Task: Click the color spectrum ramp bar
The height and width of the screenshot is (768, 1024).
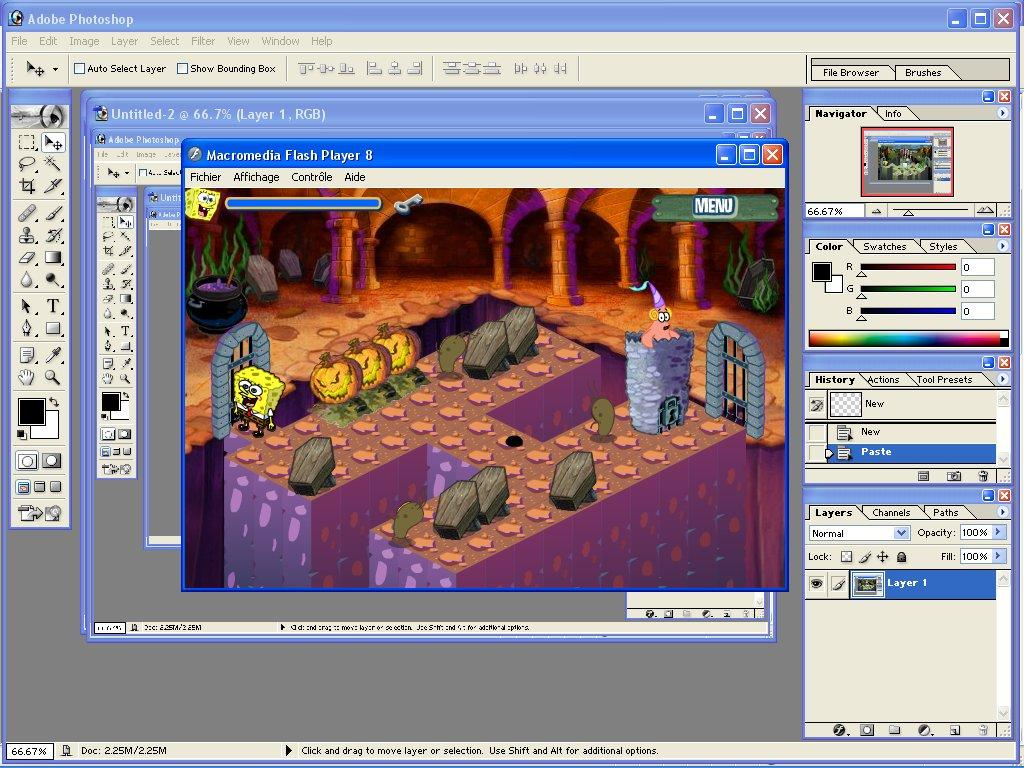Action: click(x=908, y=338)
